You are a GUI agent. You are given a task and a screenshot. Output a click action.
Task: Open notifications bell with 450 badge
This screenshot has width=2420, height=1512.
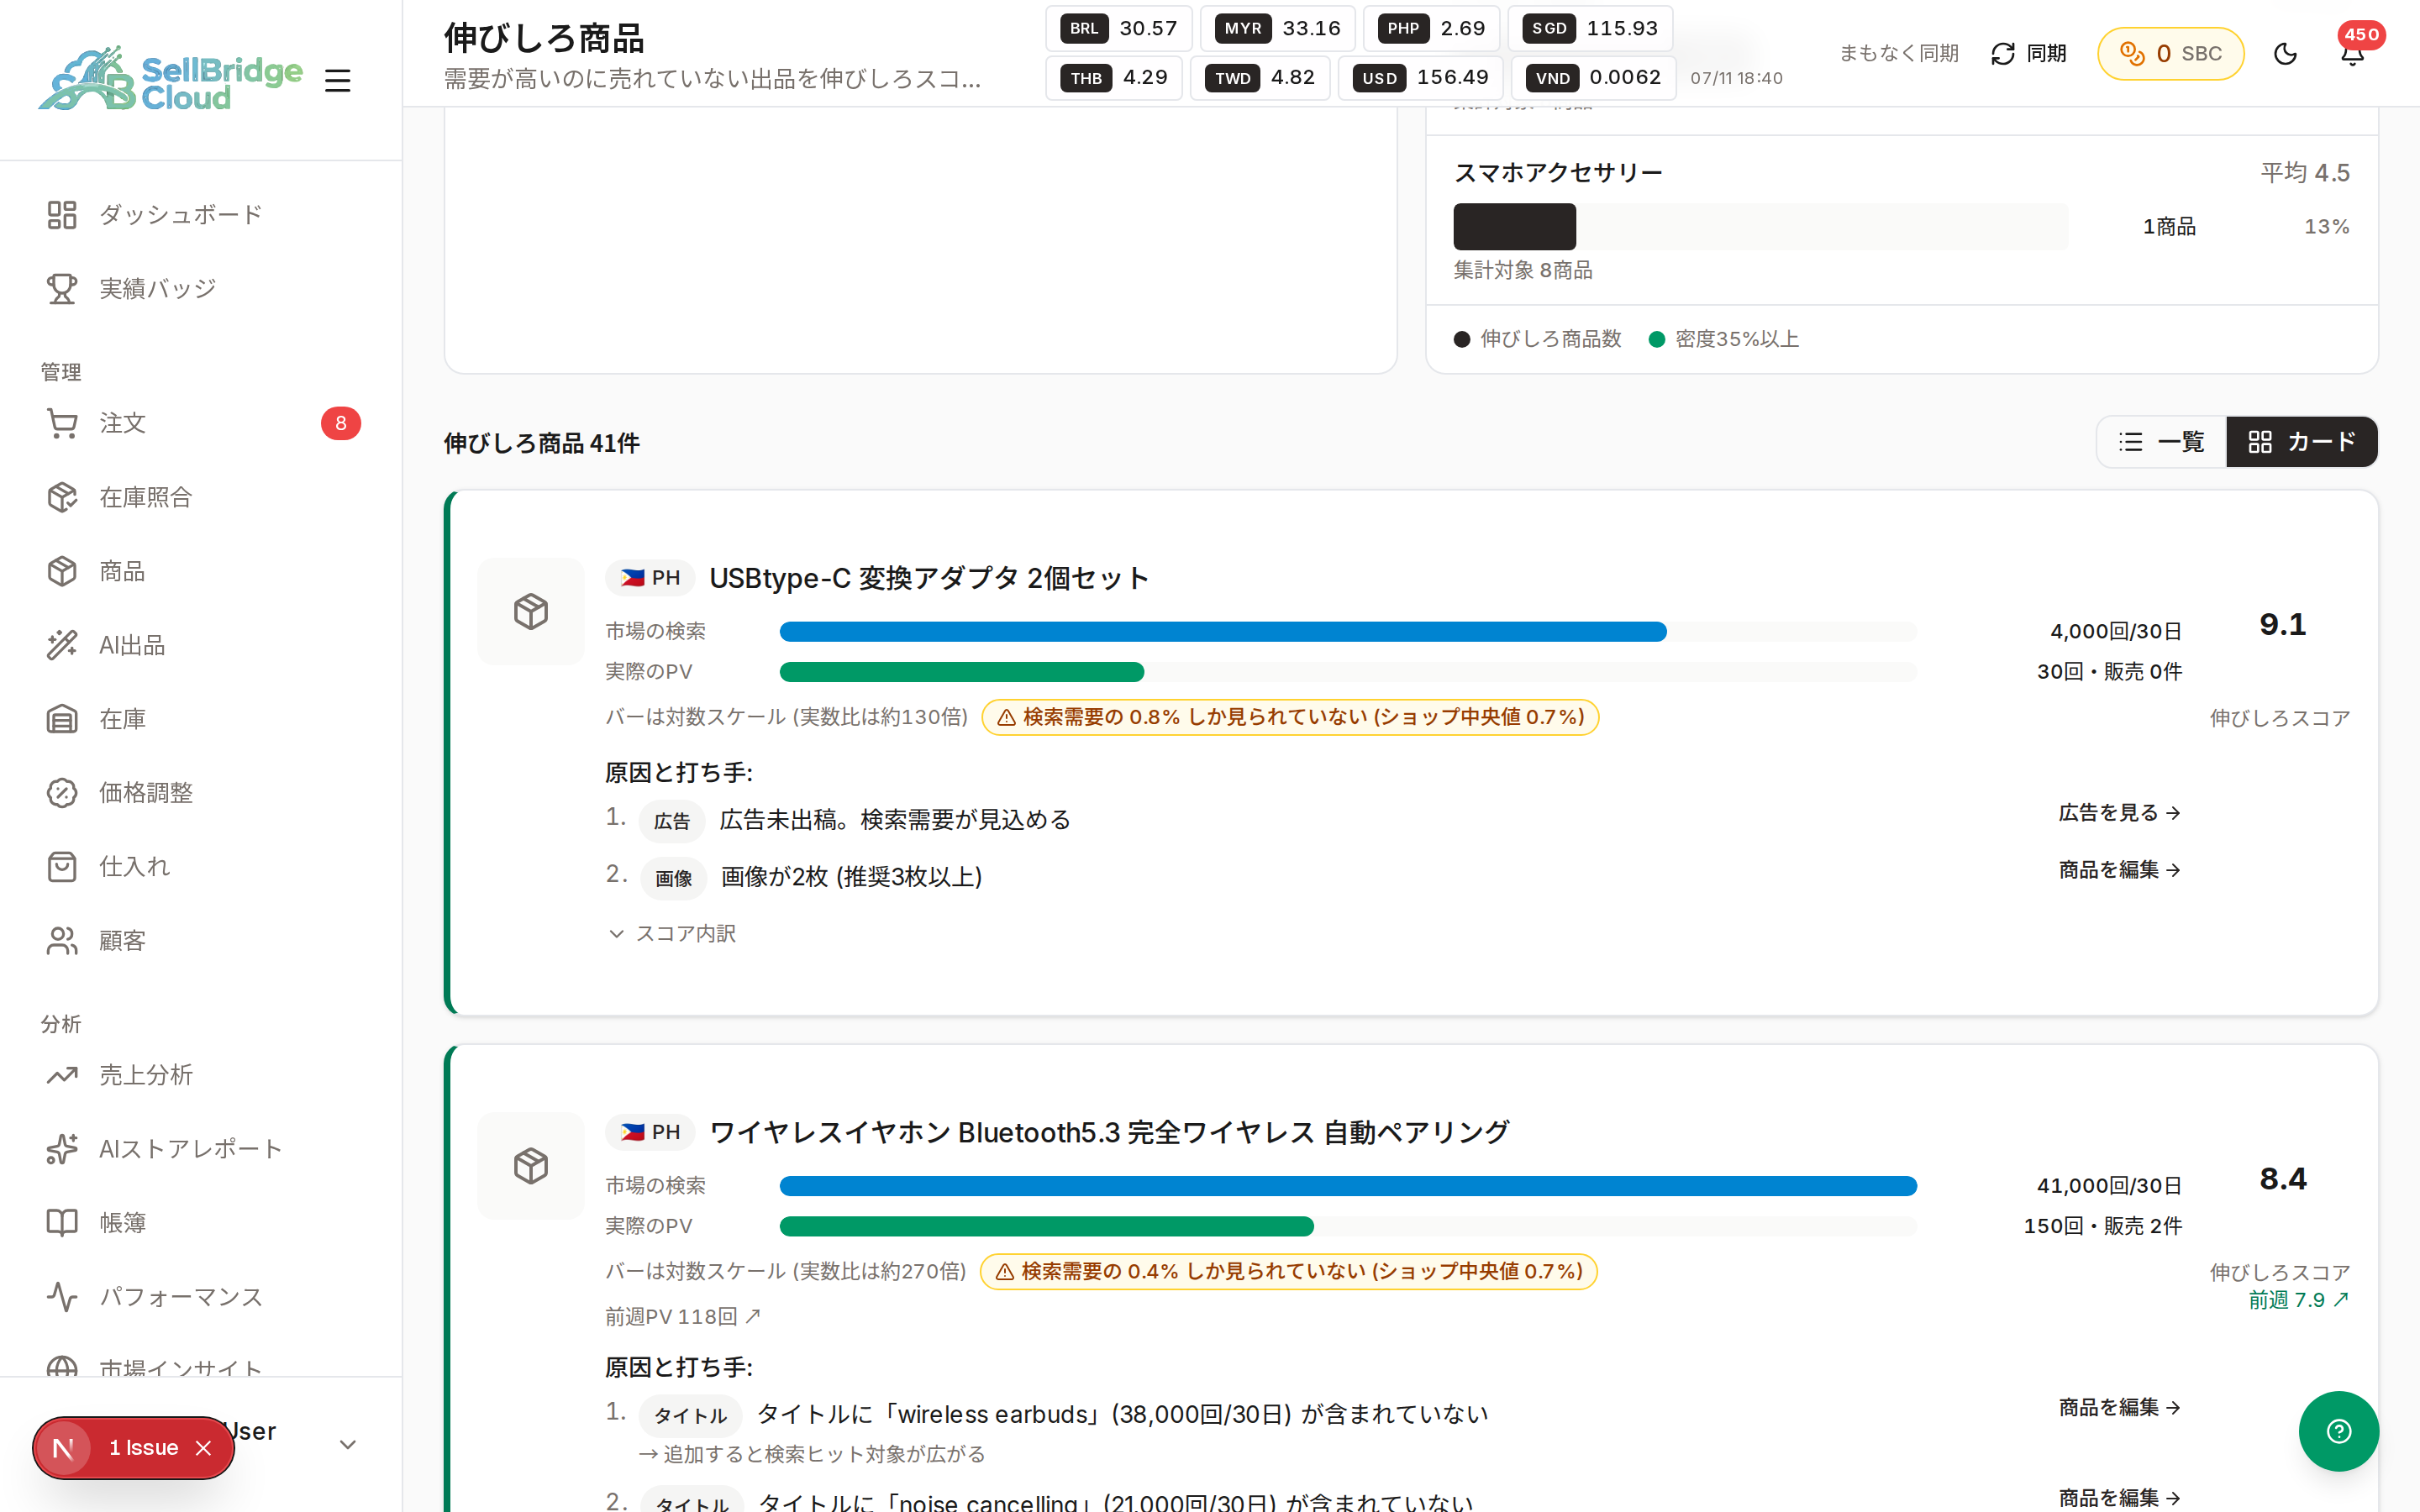pos(2353,53)
